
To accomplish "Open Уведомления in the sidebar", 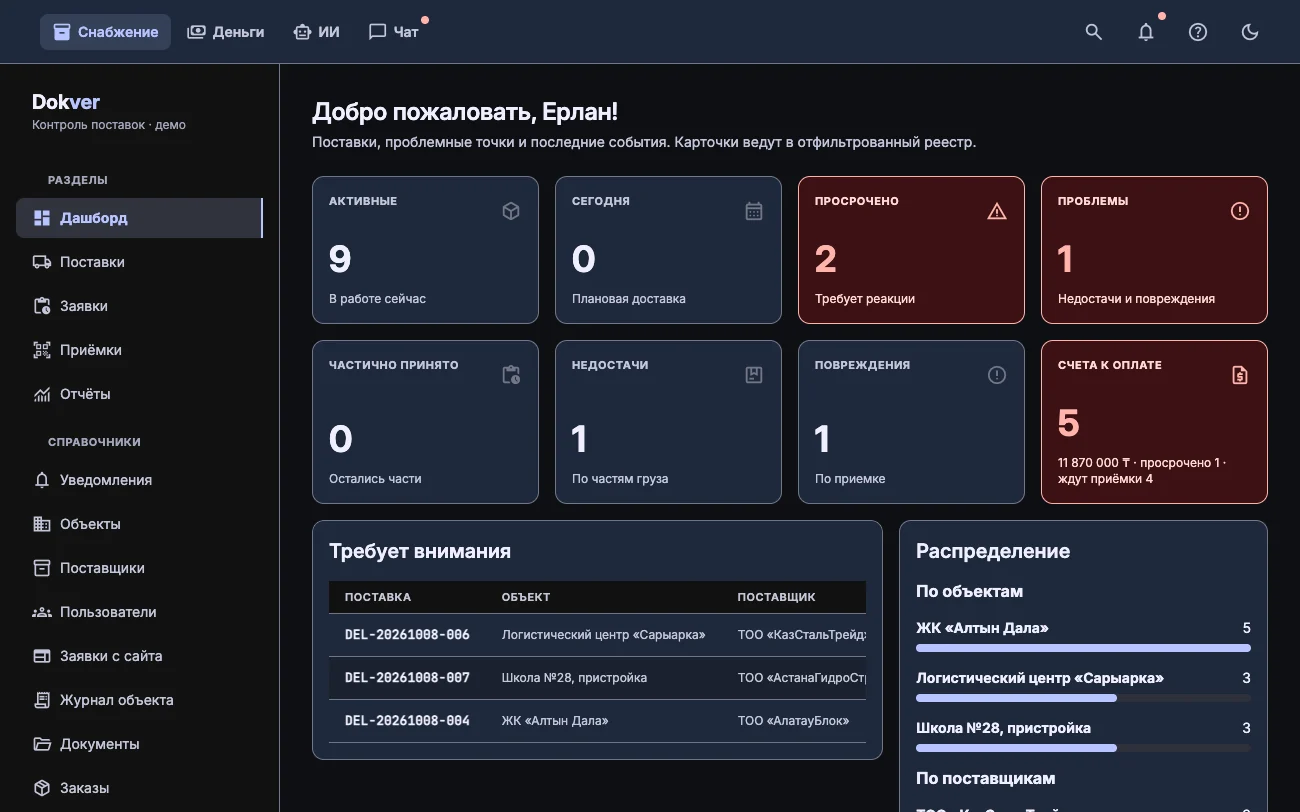I will (139, 480).
